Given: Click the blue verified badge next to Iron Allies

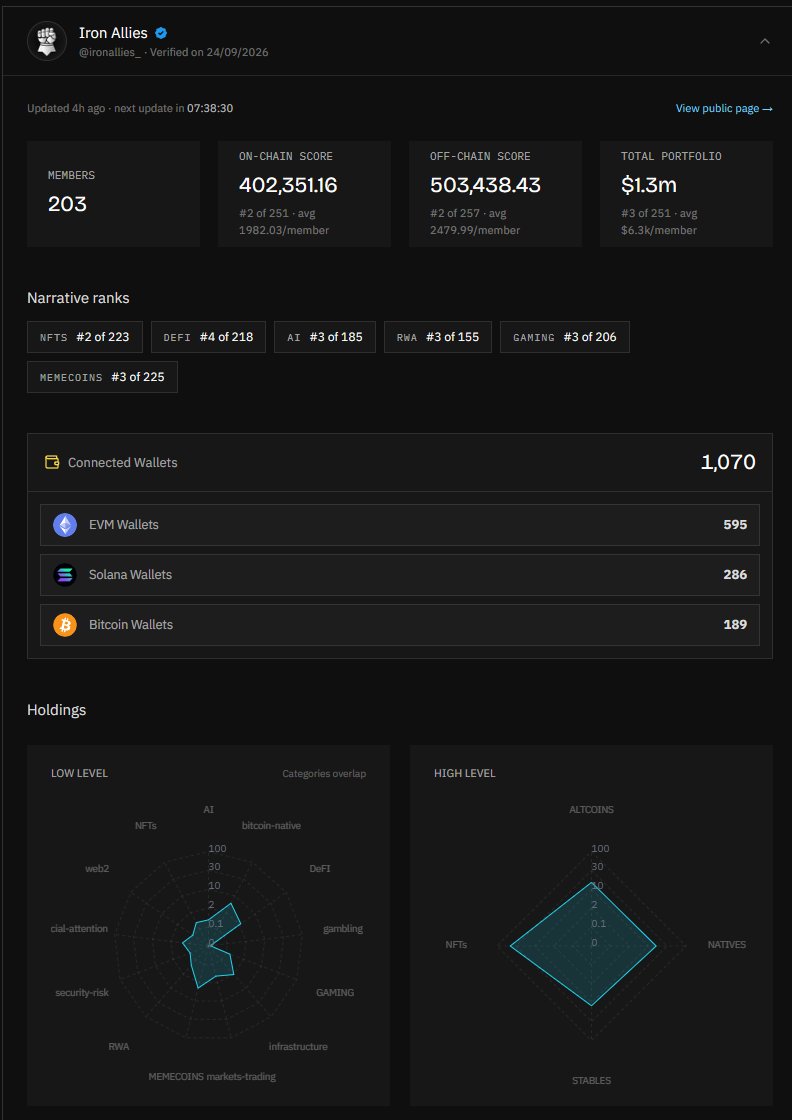Looking at the screenshot, I should coord(161,33).
